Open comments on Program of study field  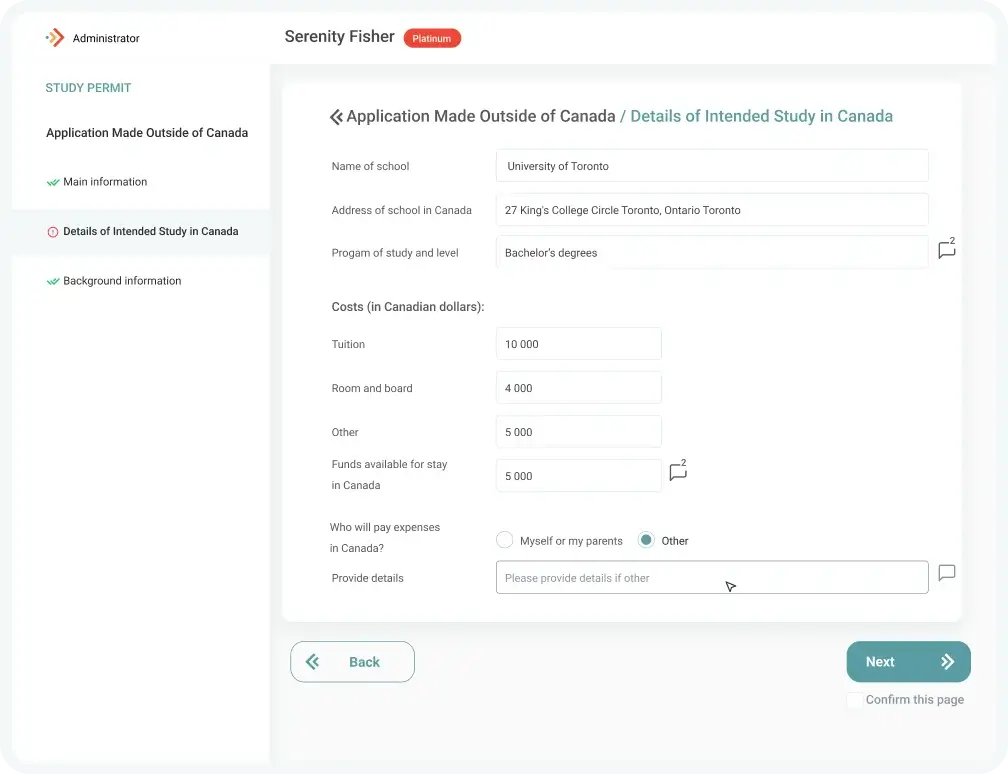pos(946,248)
